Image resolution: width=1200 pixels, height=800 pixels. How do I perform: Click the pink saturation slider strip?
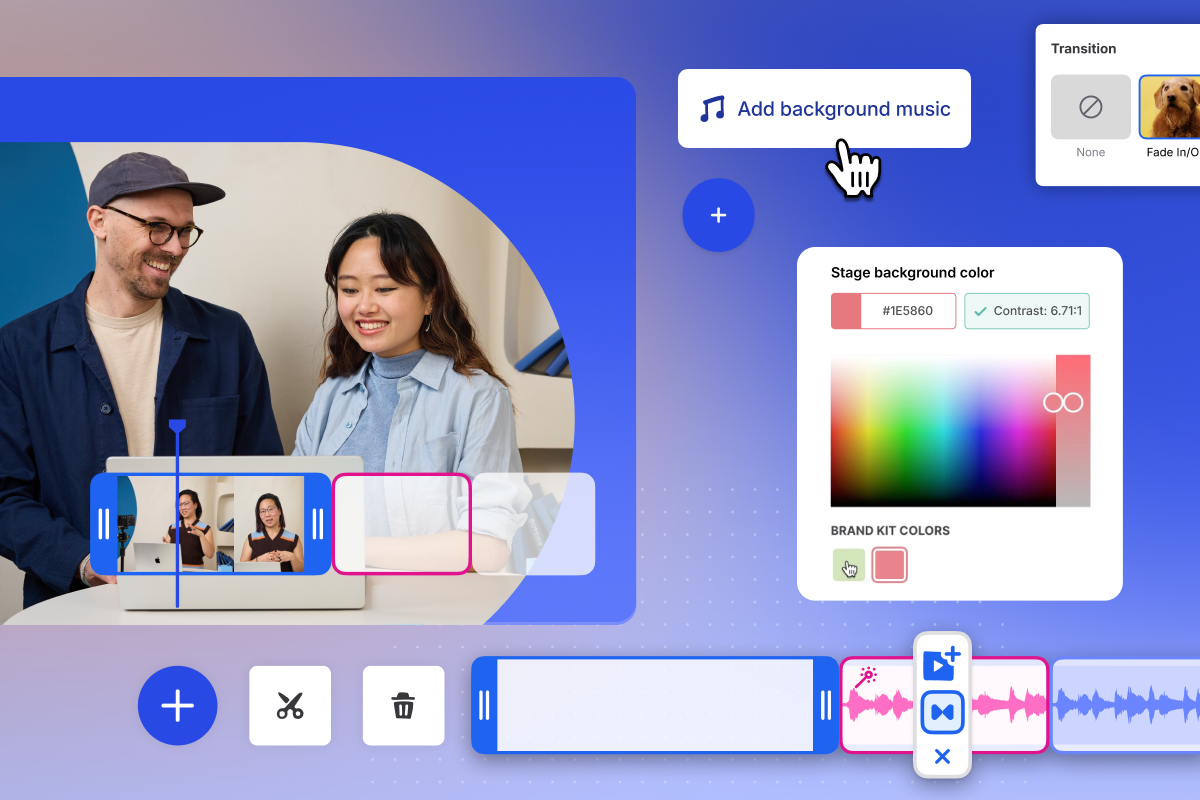click(x=1073, y=430)
